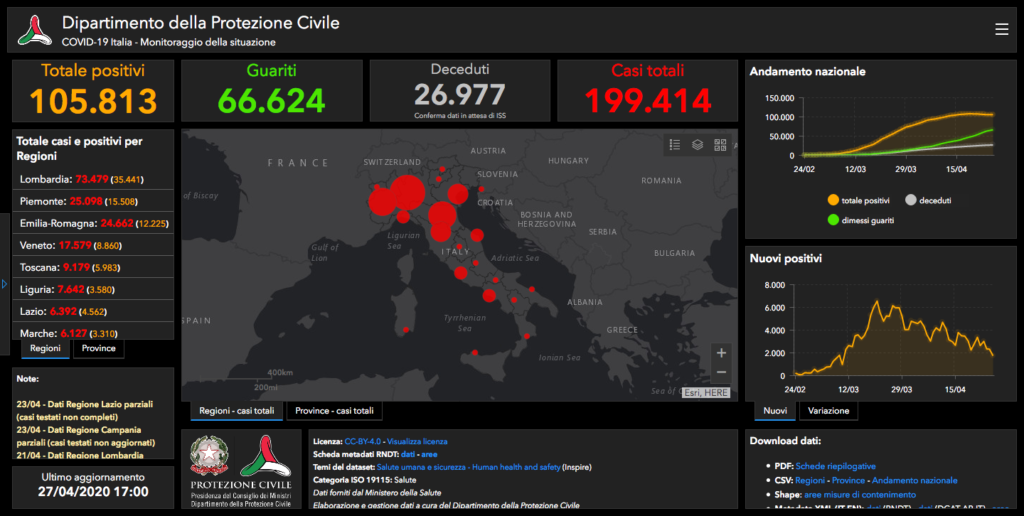The image size is (1024, 516).
Task: Switch to the Variazione chart tab
Action: tap(828, 411)
